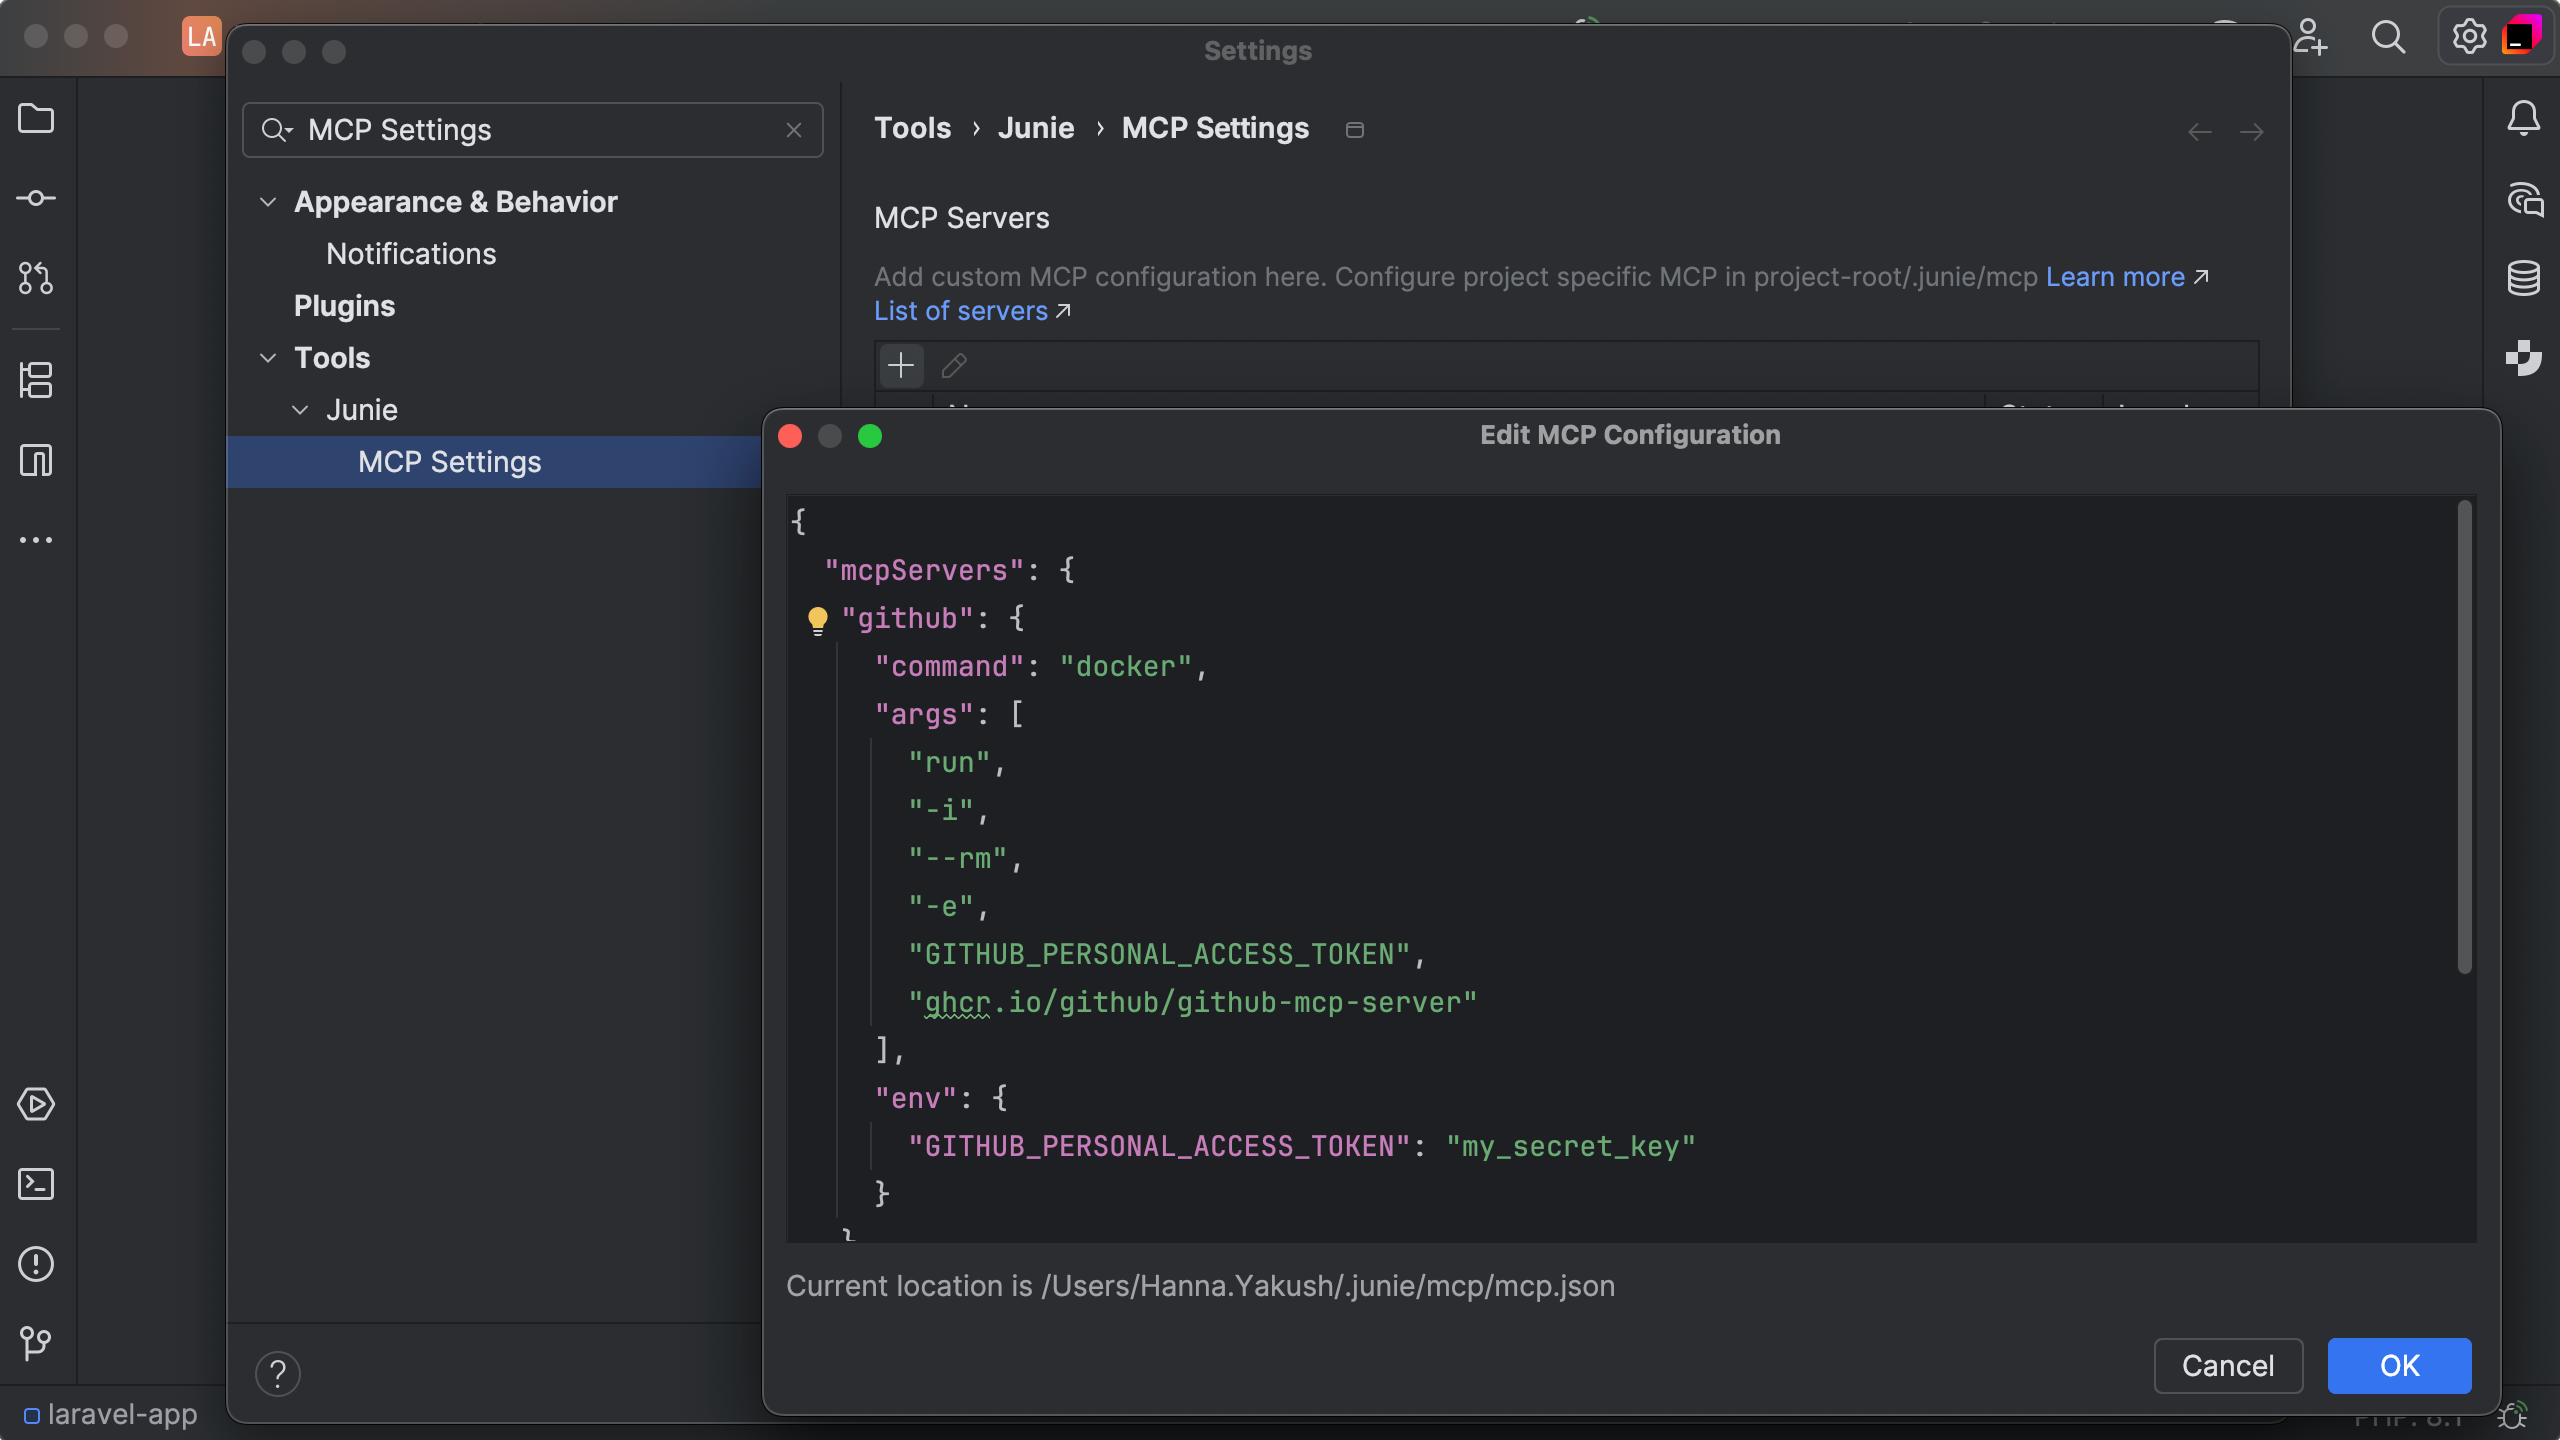Viewport: 2560px width, 1440px height.
Task: Close the Edit MCP Configuration dialog
Action: click(790, 436)
